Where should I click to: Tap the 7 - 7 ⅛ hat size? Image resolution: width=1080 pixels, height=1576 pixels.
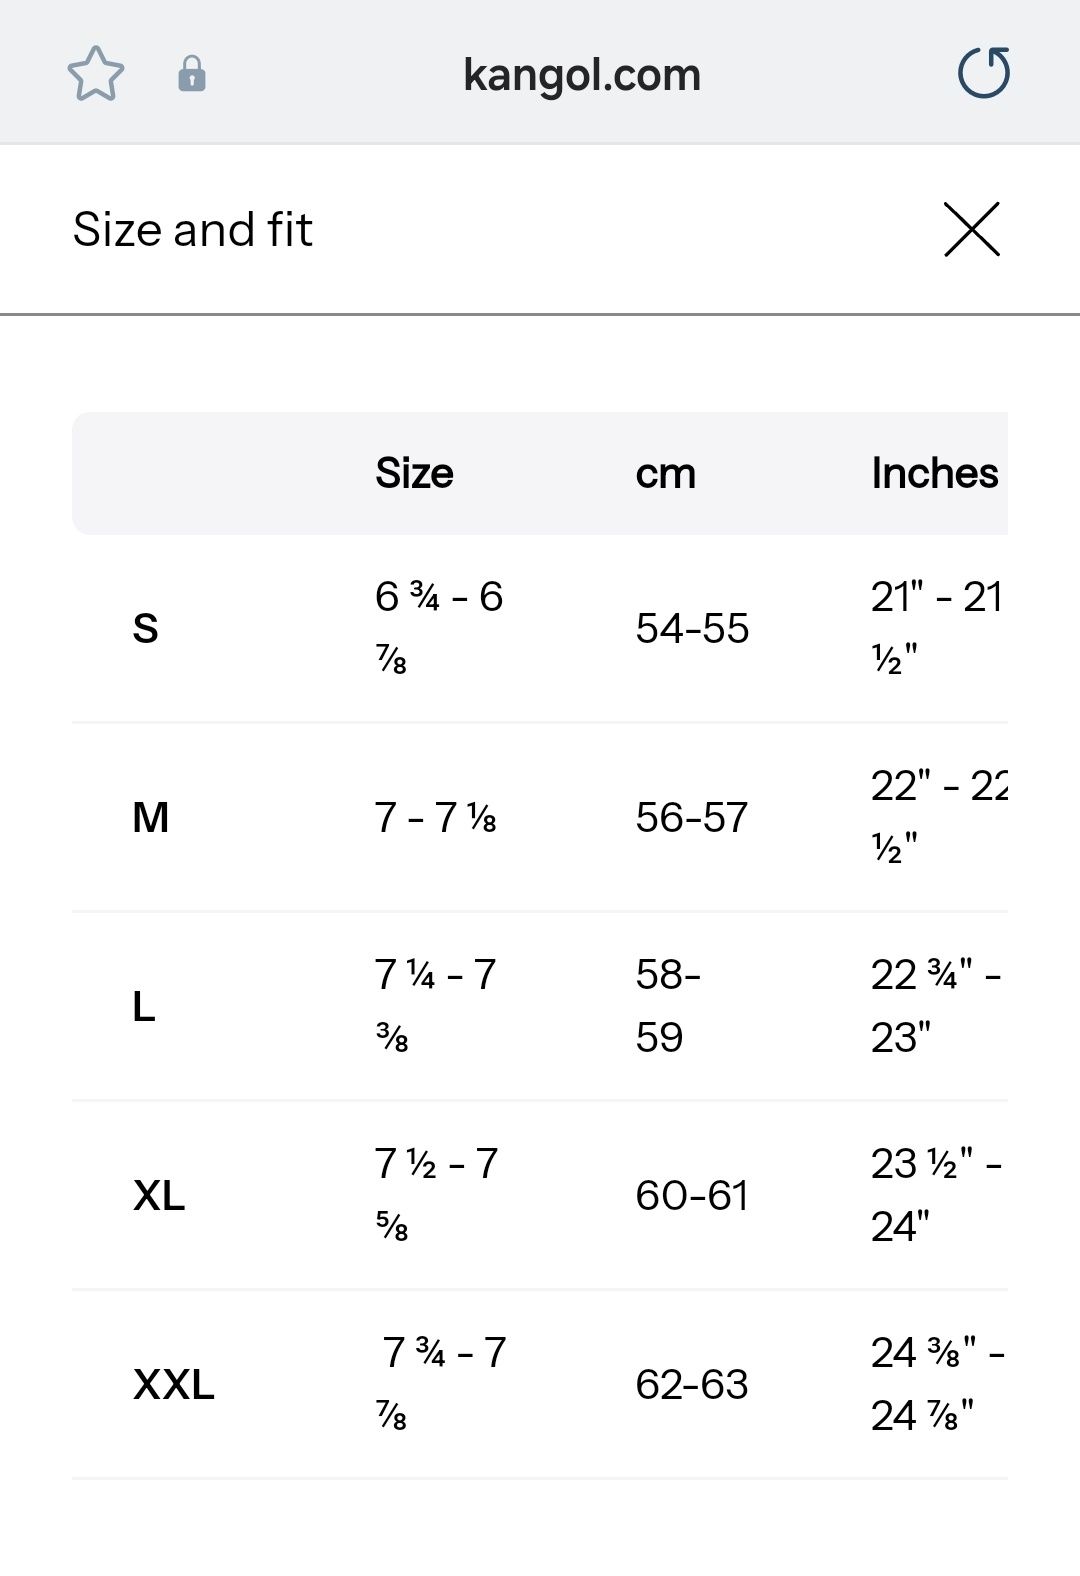436,818
